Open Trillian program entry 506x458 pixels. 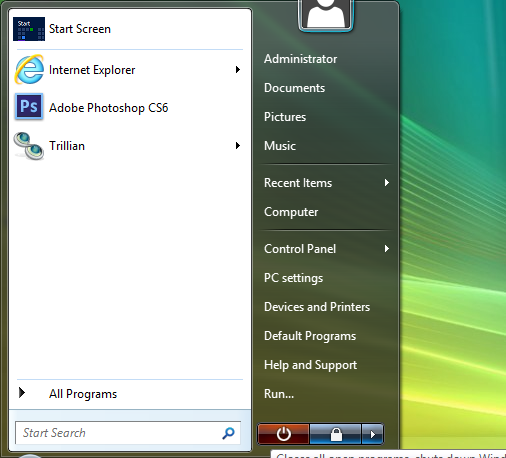130,146
